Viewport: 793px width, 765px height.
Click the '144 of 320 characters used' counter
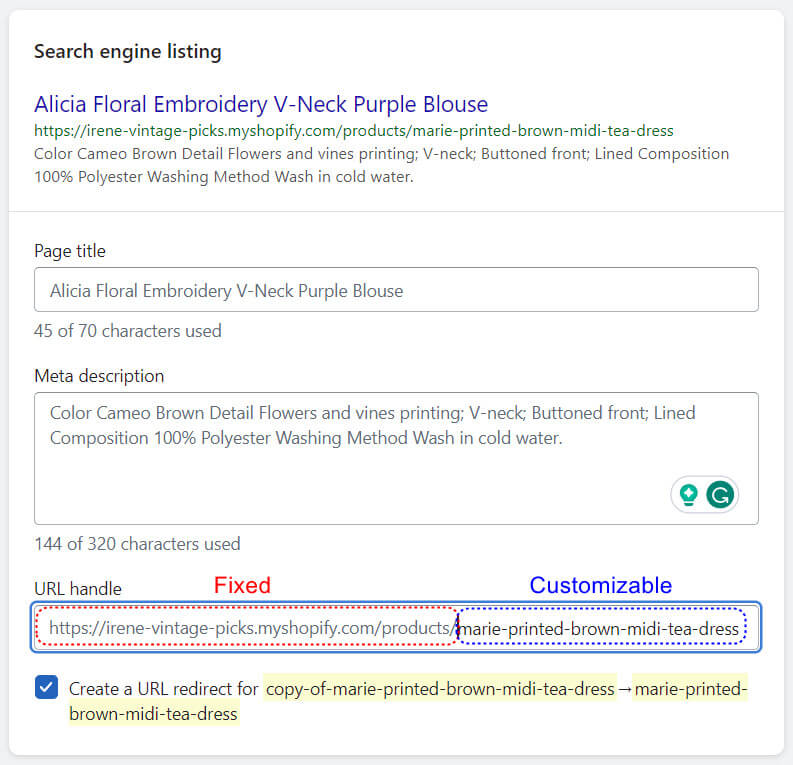tap(137, 544)
